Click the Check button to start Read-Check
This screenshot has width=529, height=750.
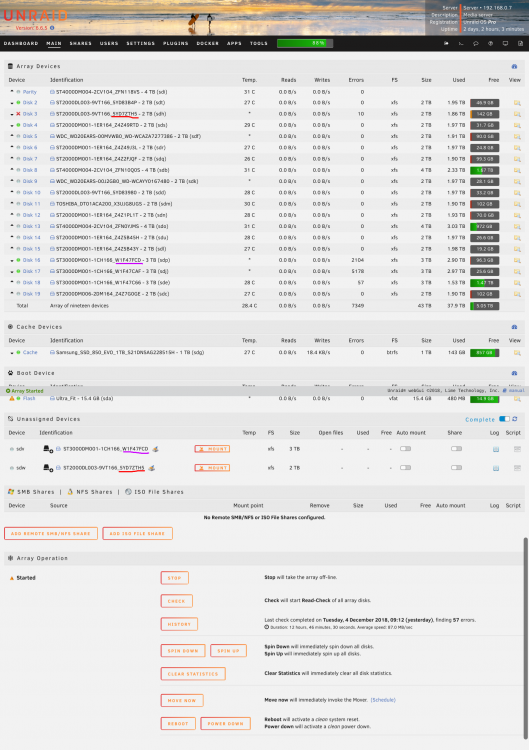(176, 601)
